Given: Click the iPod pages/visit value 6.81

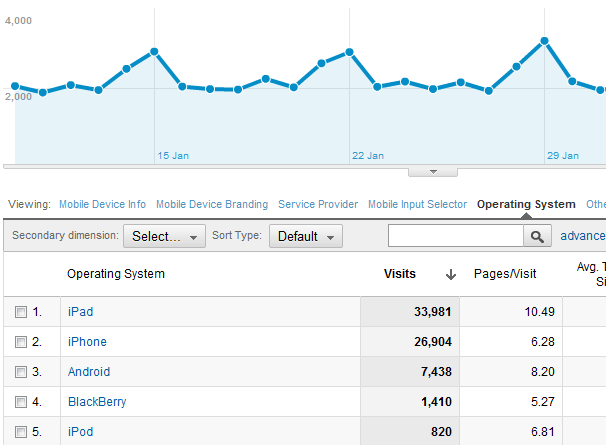Looking at the screenshot, I should point(543,432).
